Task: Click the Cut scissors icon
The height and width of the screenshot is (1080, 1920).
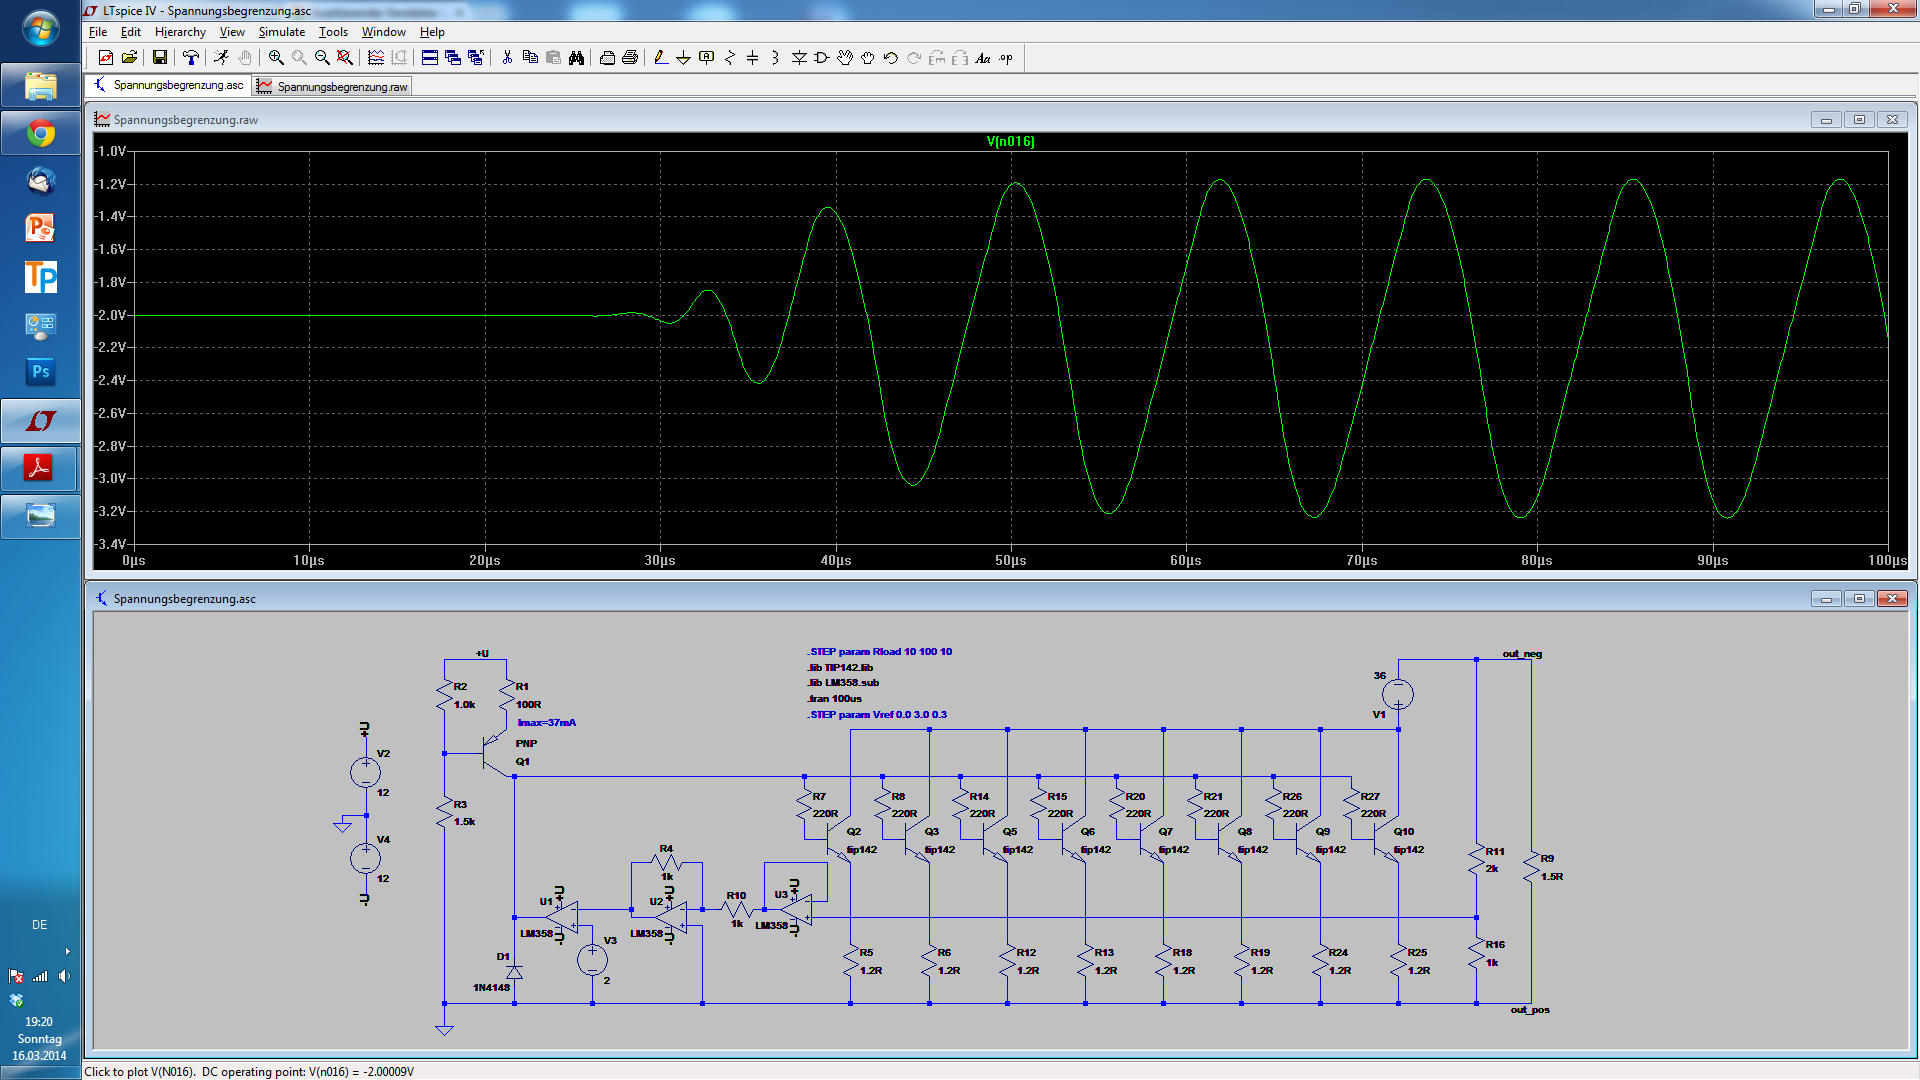Action: (507, 58)
